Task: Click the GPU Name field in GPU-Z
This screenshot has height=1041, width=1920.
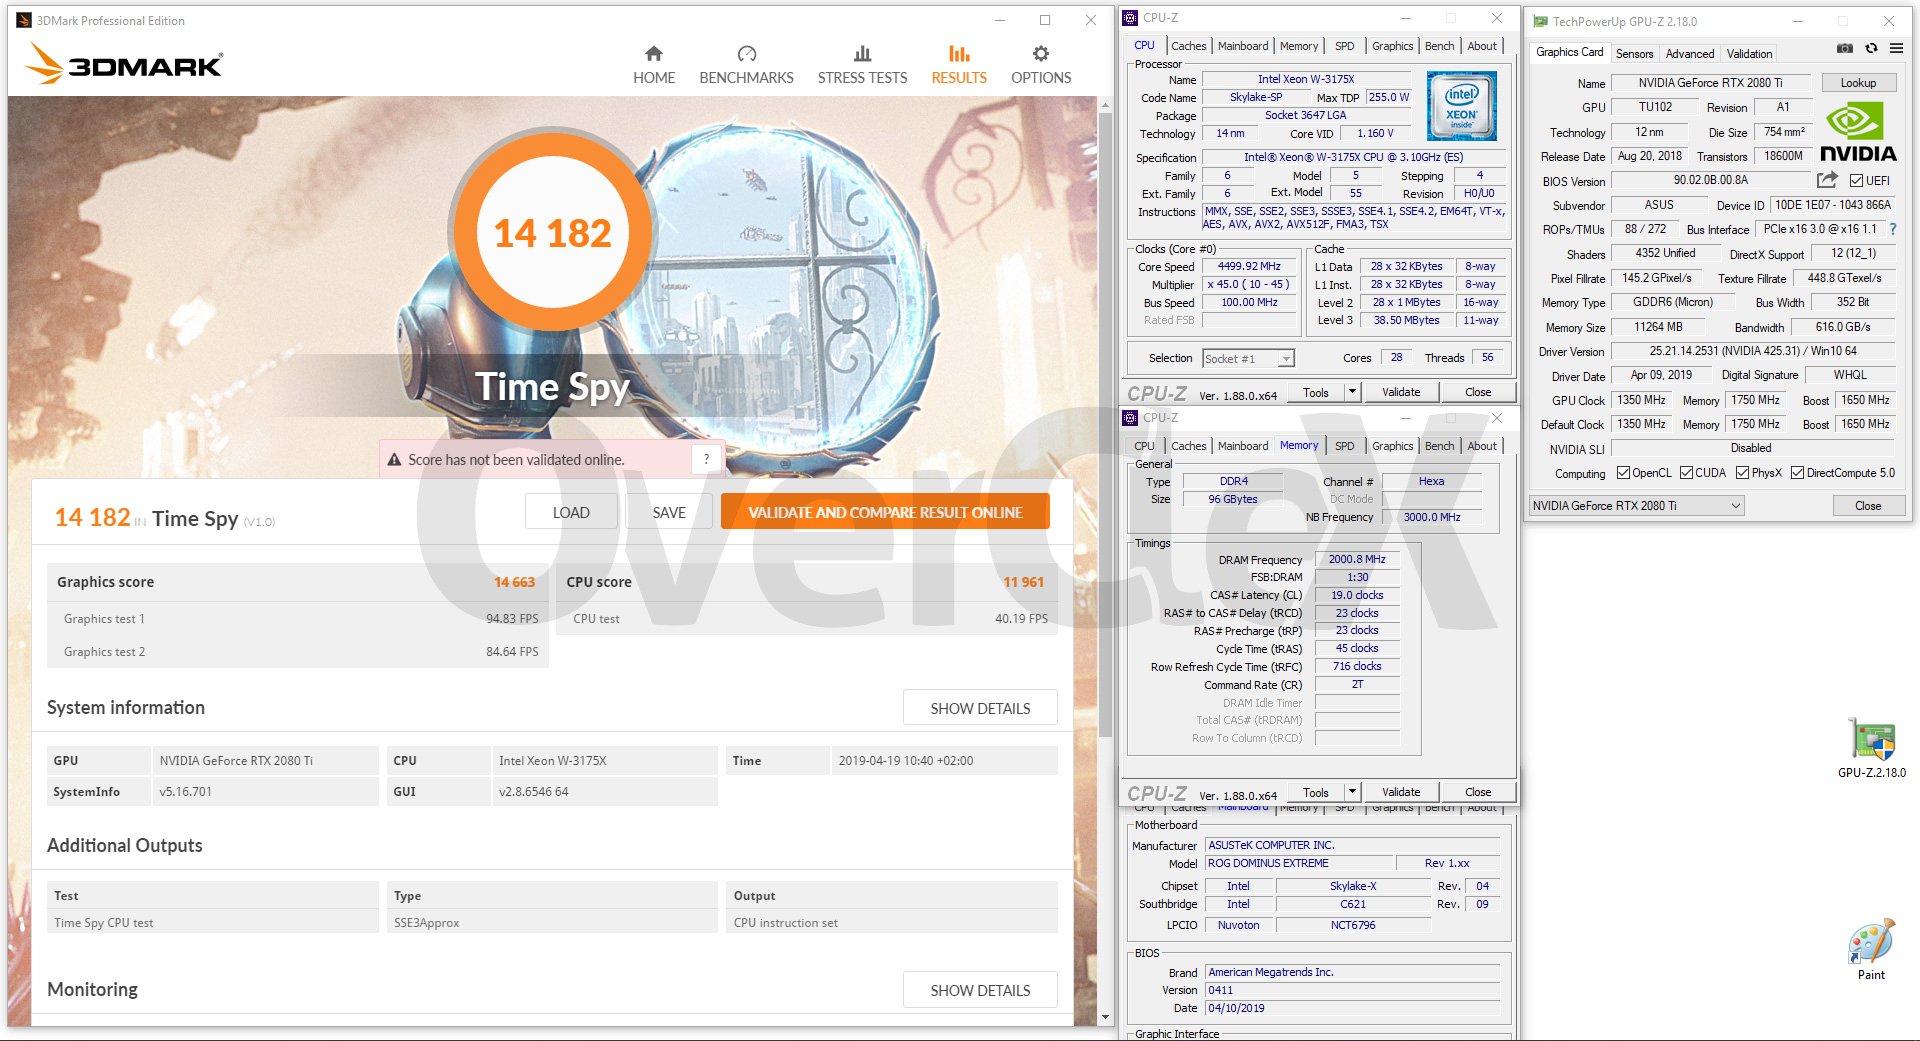Action: click(x=1710, y=83)
